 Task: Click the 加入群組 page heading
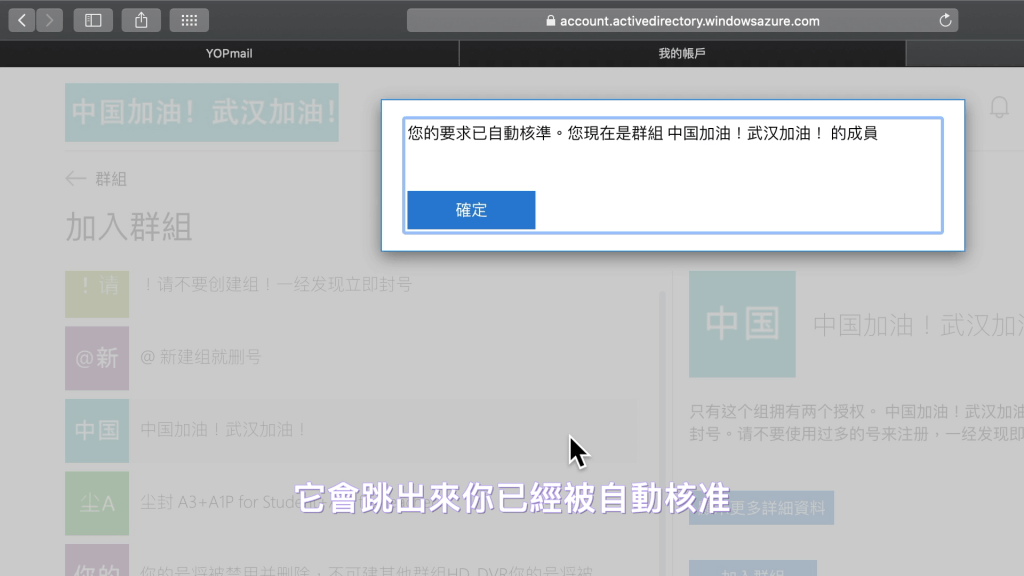129,227
